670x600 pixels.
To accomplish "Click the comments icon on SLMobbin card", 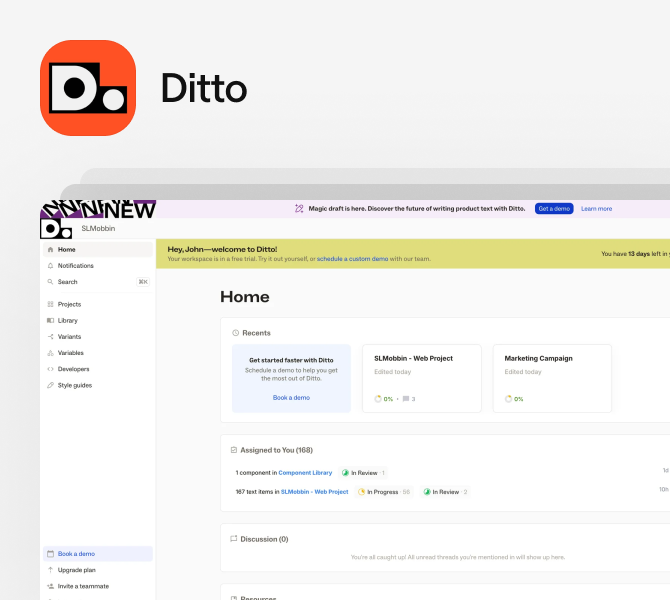I will pyautogui.click(x=406, y=399).
